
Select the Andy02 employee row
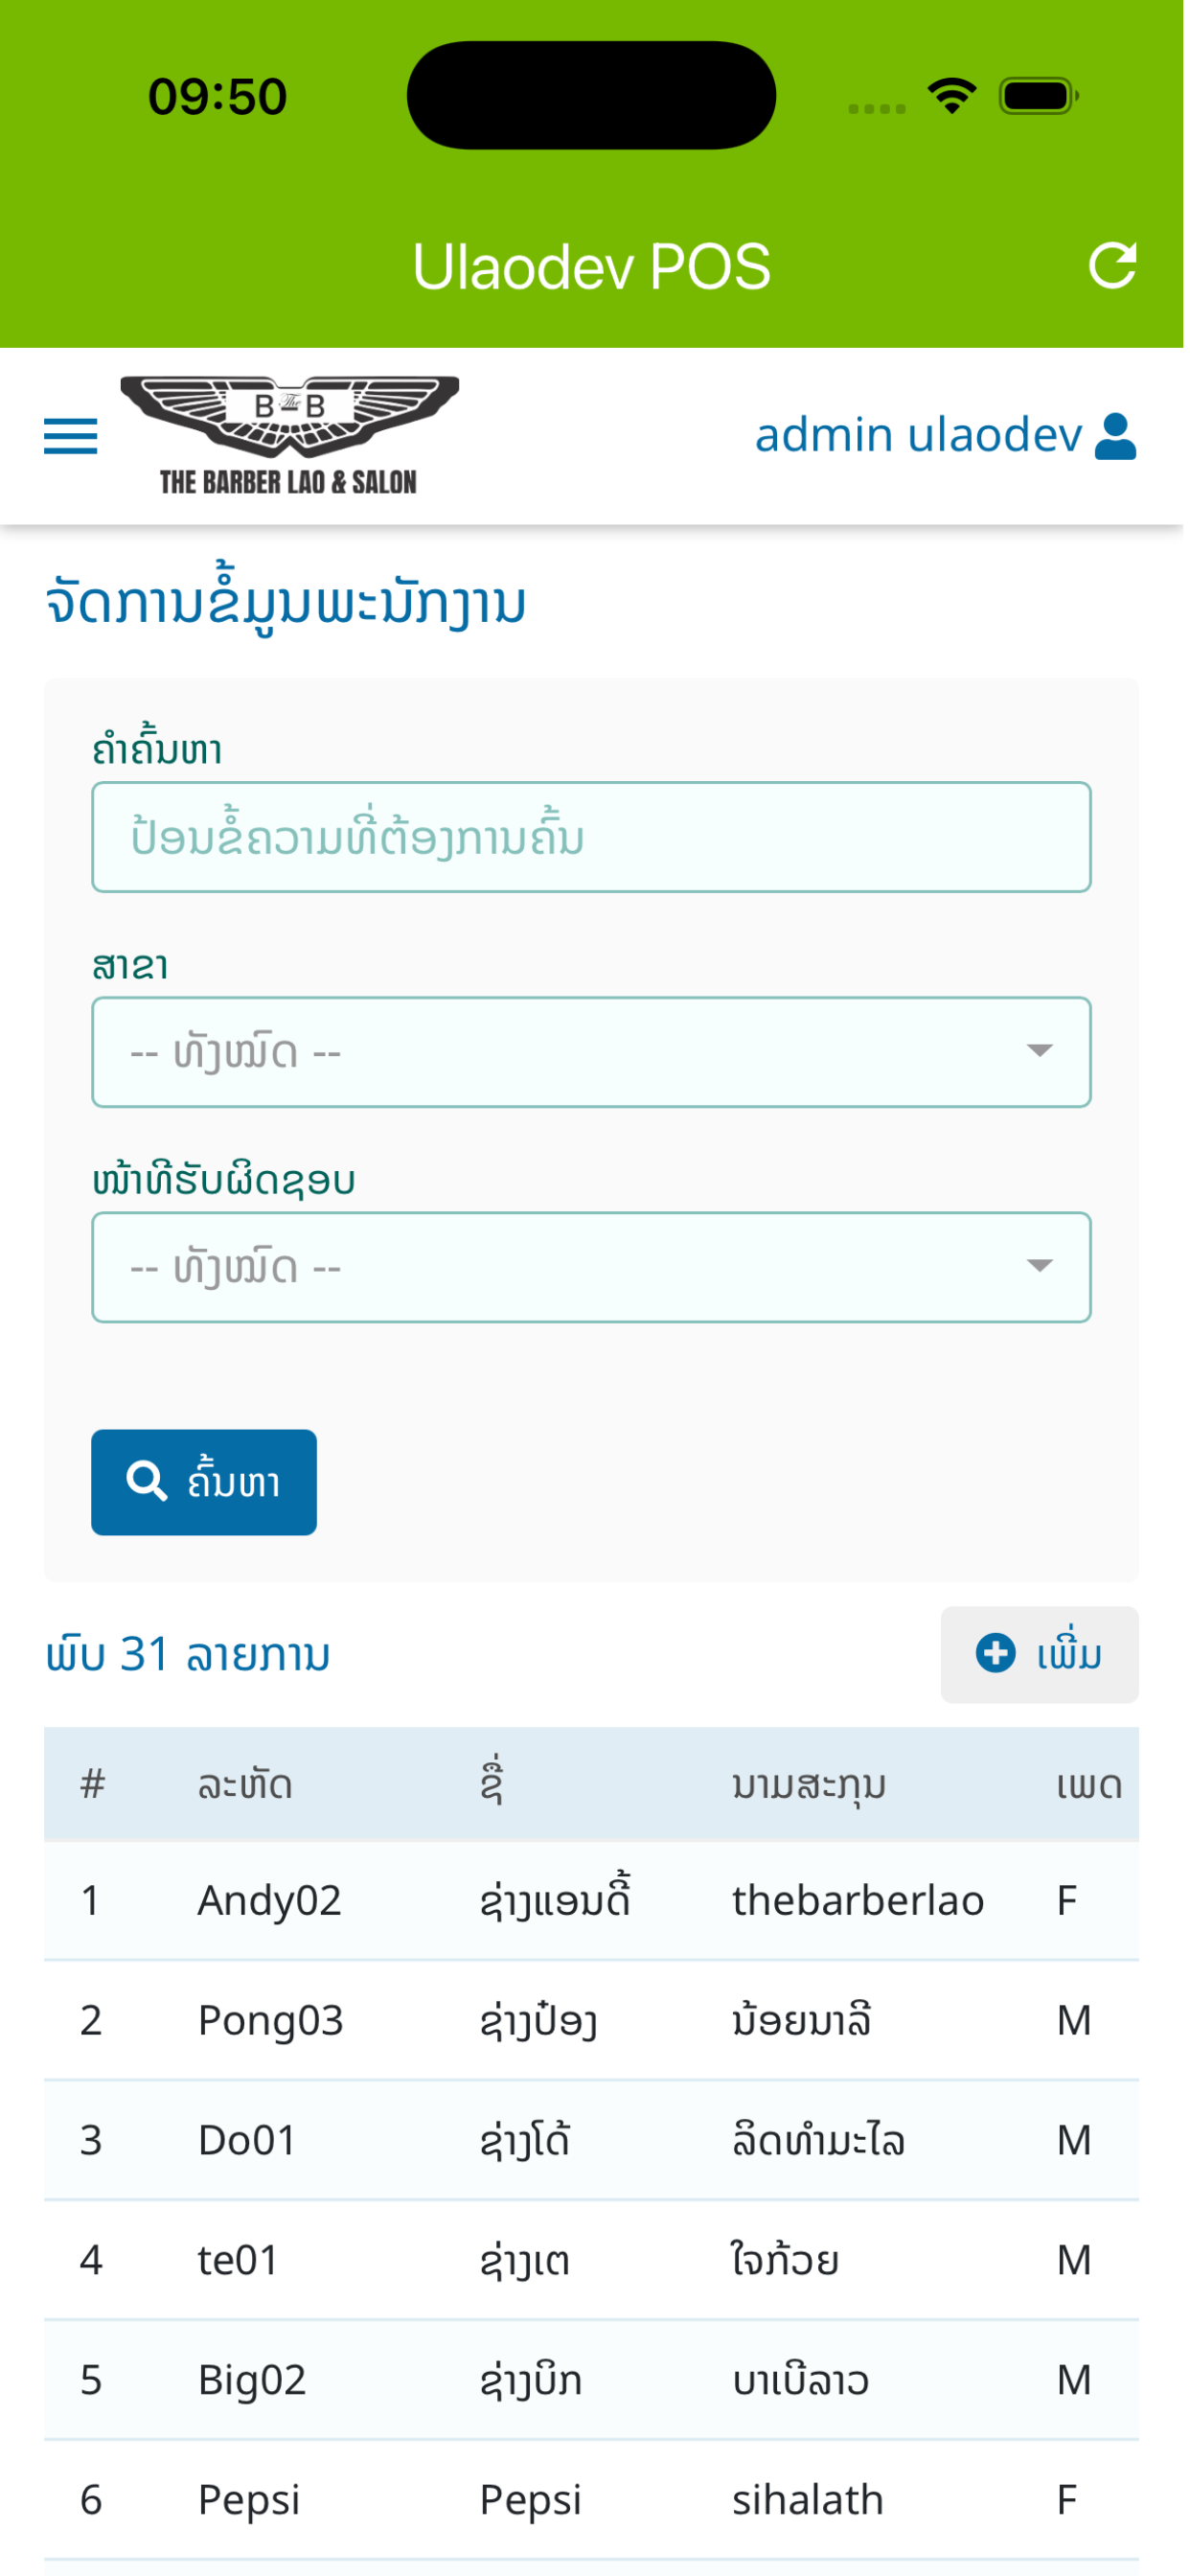tap(594, 1909)
